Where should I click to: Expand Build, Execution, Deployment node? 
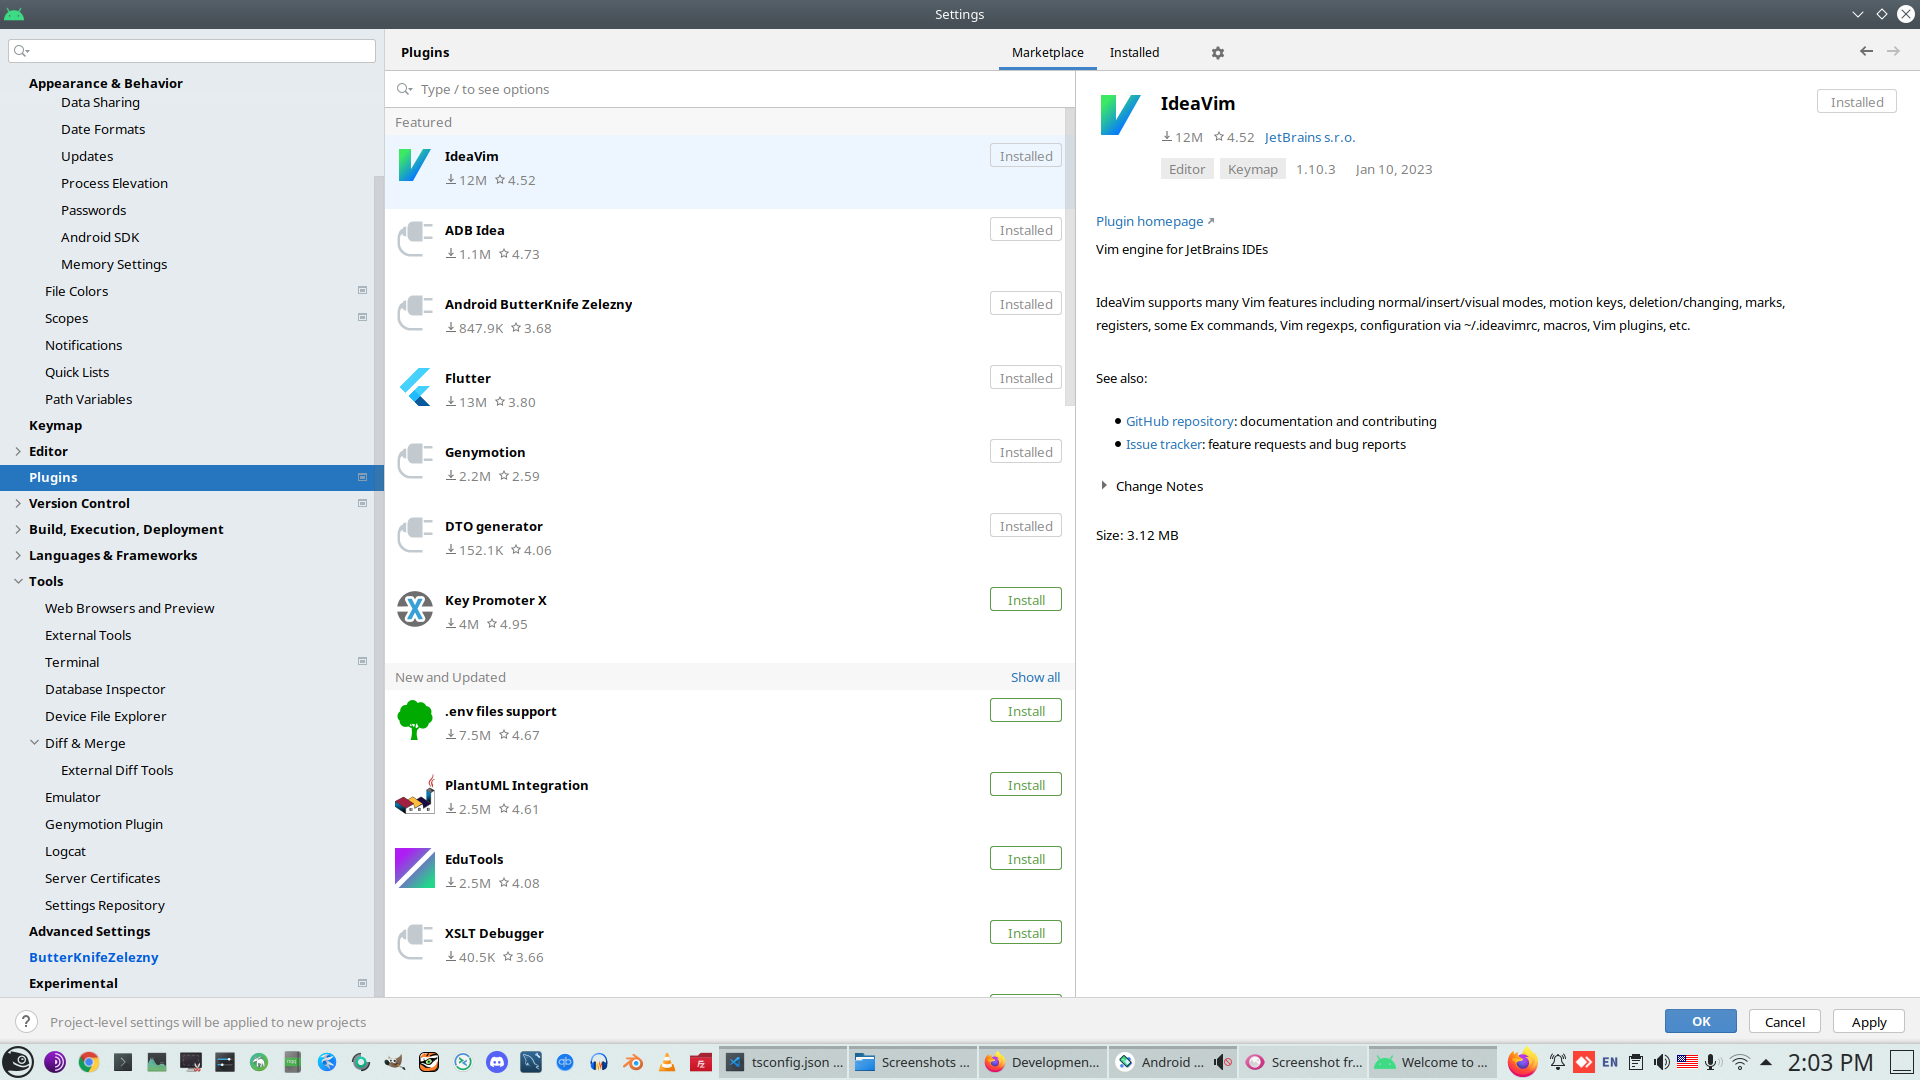[18, 529]
